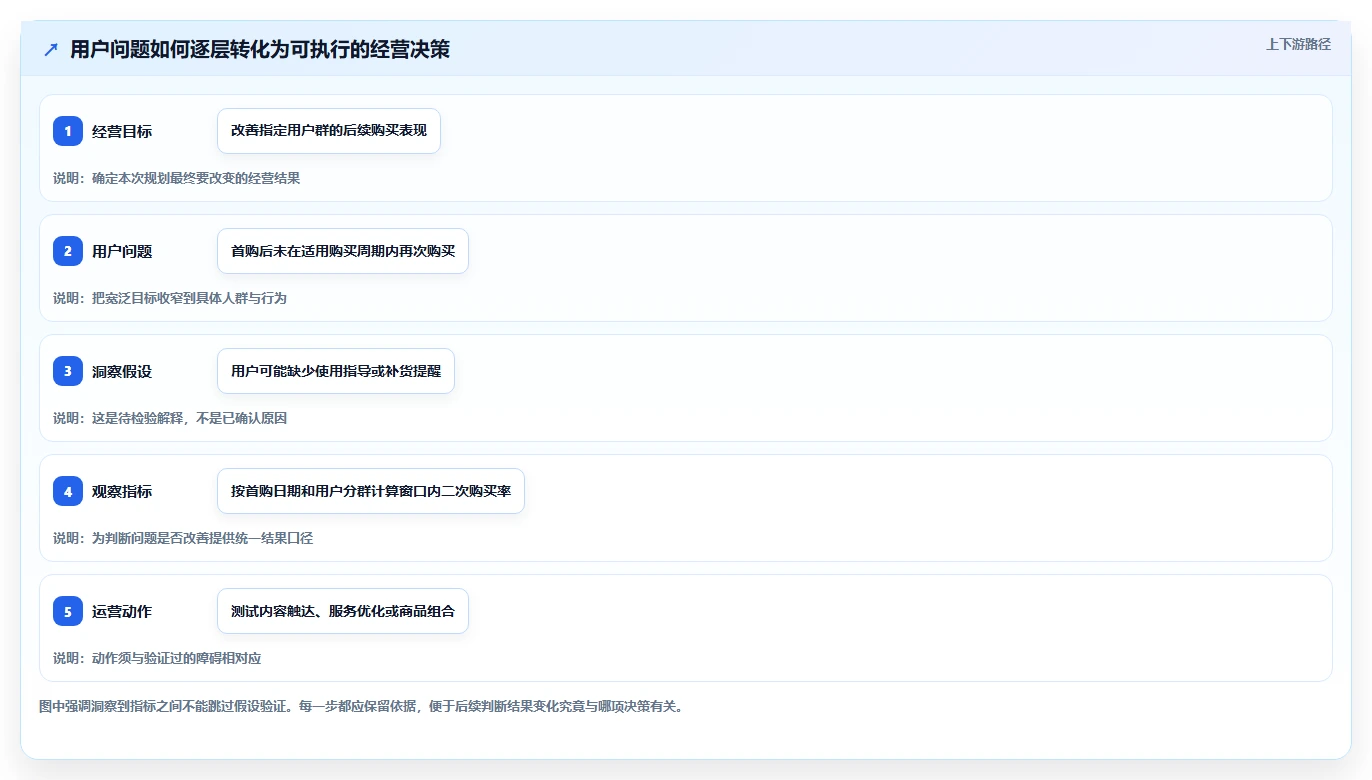Select step badge number 5

[x=68, y=611]
